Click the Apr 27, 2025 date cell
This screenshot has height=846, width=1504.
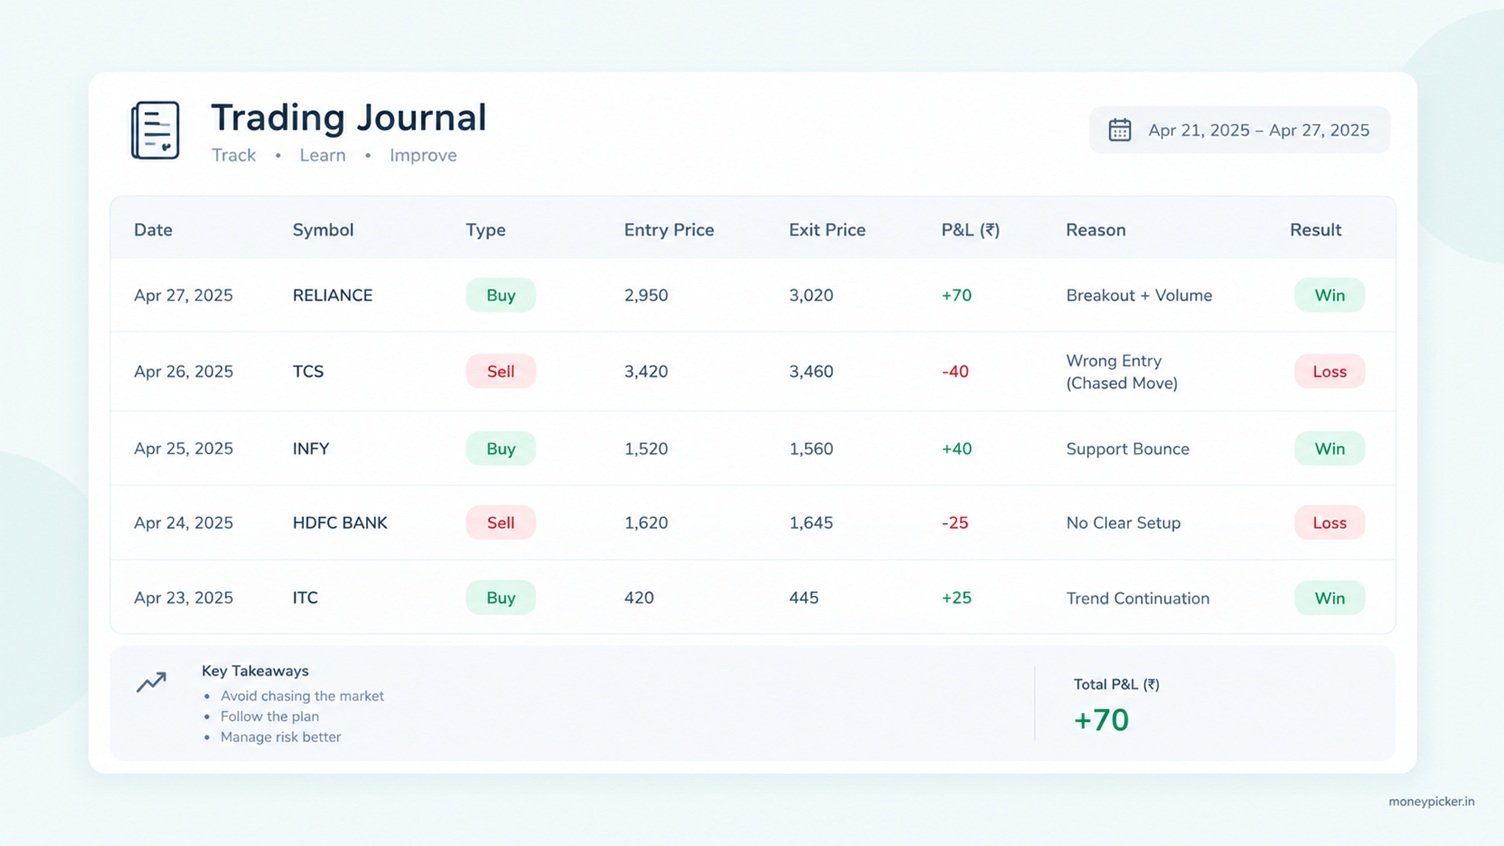pos(183,295)
